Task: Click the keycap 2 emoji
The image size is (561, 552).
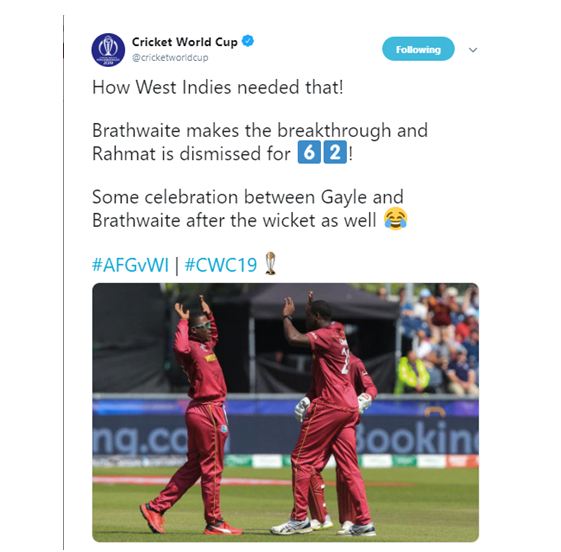Action: (x=335, y=152)
